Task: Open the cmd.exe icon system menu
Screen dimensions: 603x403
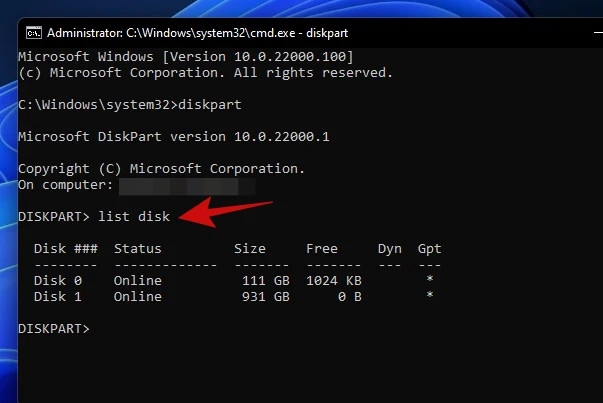Action: [34, 33]
